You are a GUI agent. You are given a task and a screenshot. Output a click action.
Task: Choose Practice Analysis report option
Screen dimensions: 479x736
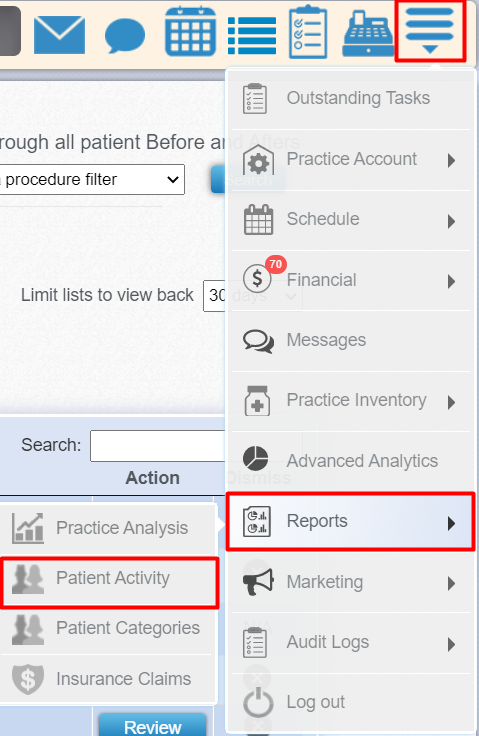click(108, 528)
